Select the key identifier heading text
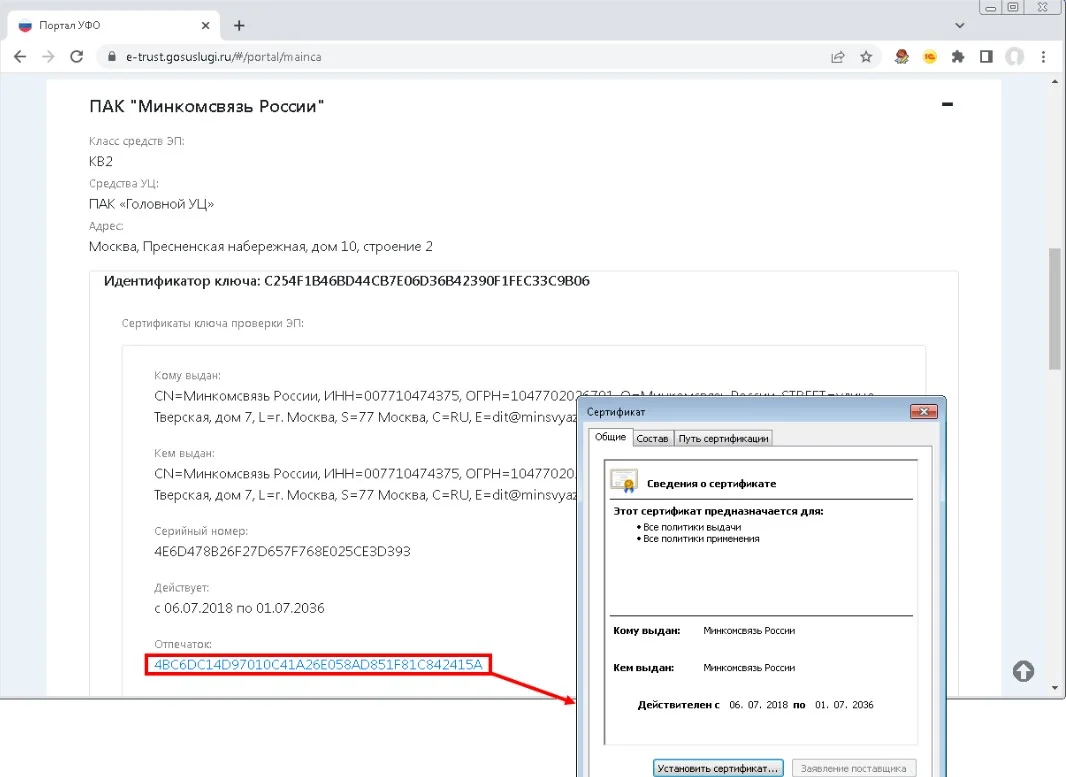Screen dimensions: 1066x777 point(347,281)
